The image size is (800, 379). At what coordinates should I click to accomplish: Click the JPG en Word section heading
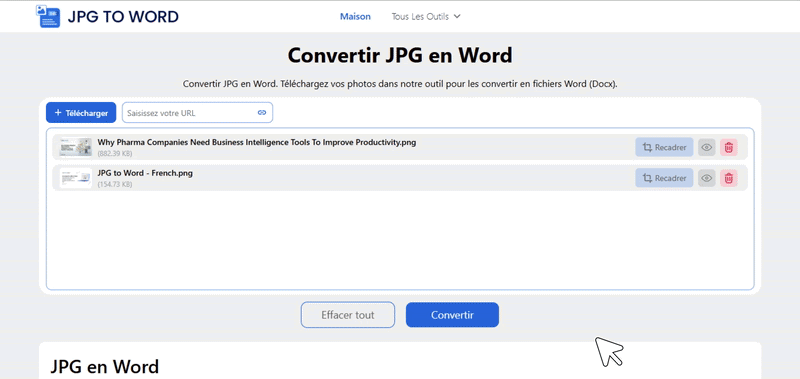[x=105, y=367]
